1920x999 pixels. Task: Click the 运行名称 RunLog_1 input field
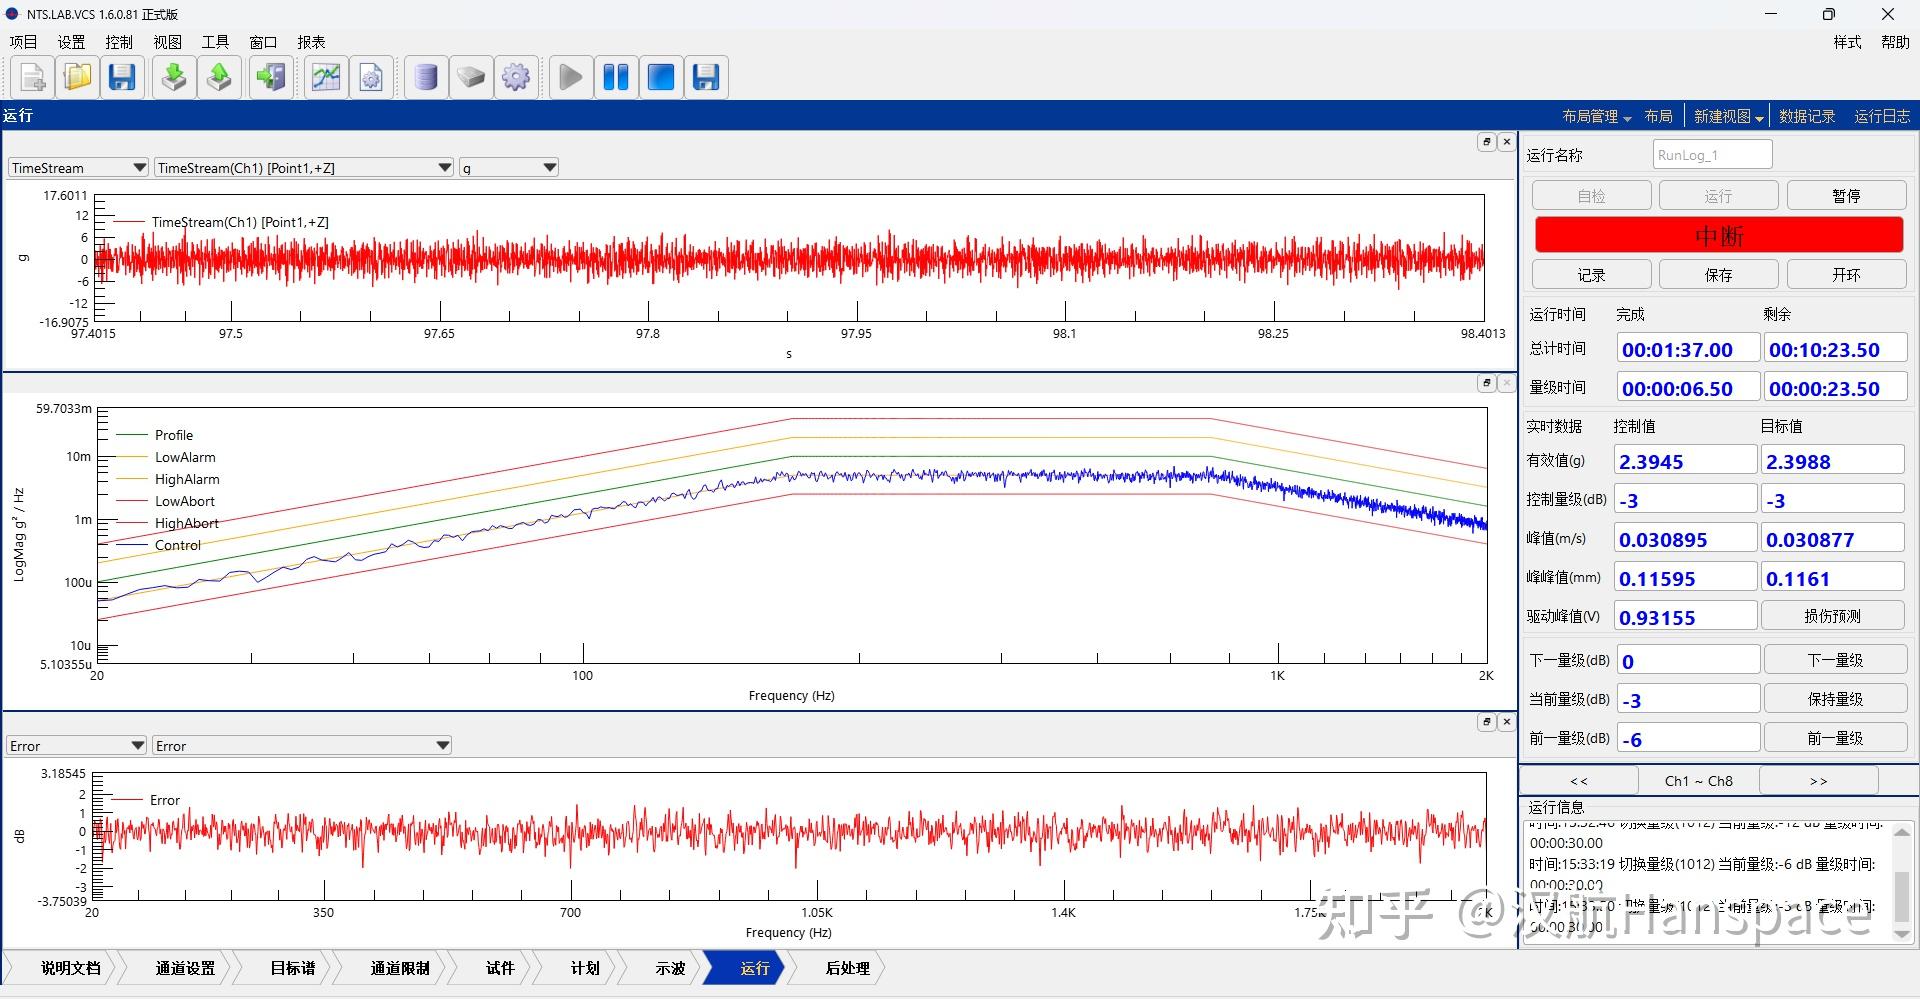[1712, 155]
